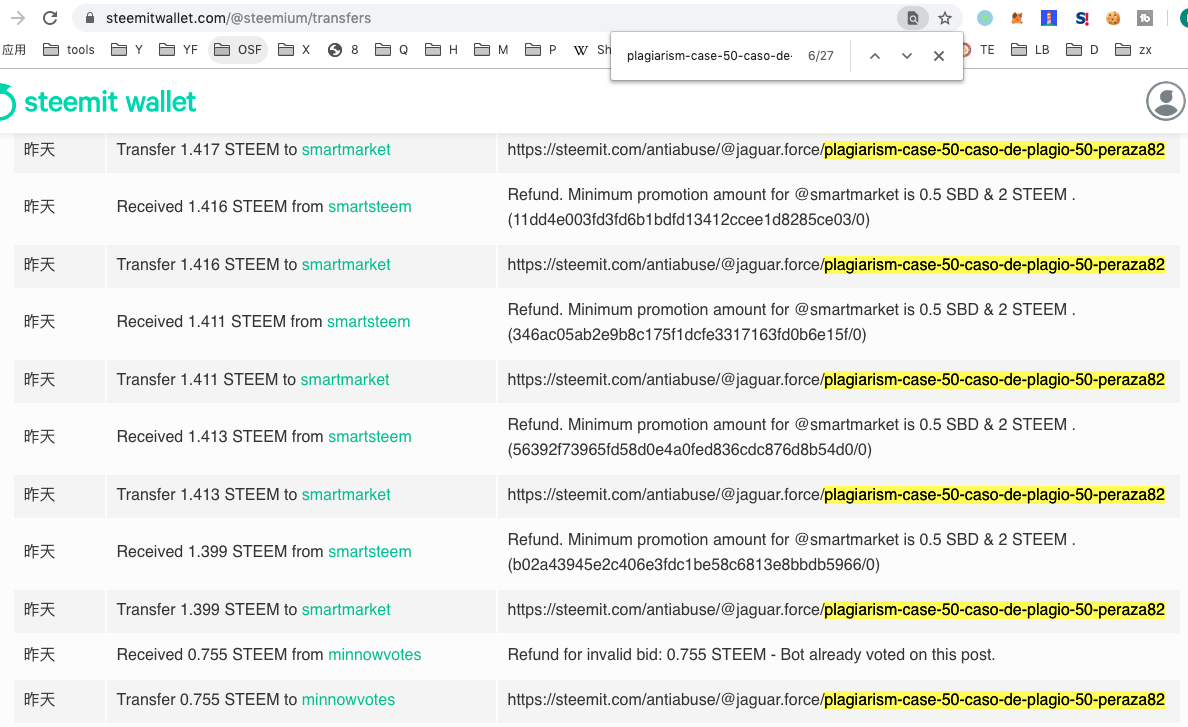Open smartsteem link in Received 1.399 row
Viewport: 1188px width, 727px height.
point(370,552)
